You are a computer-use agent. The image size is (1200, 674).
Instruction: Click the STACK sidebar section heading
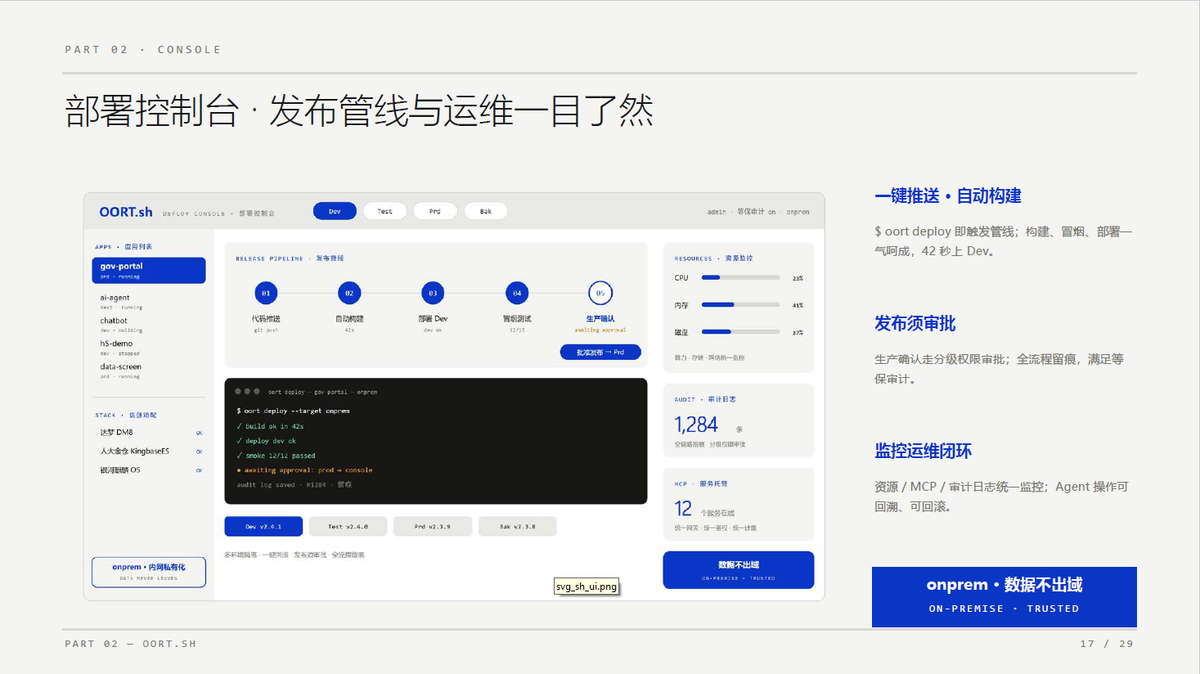126,414
